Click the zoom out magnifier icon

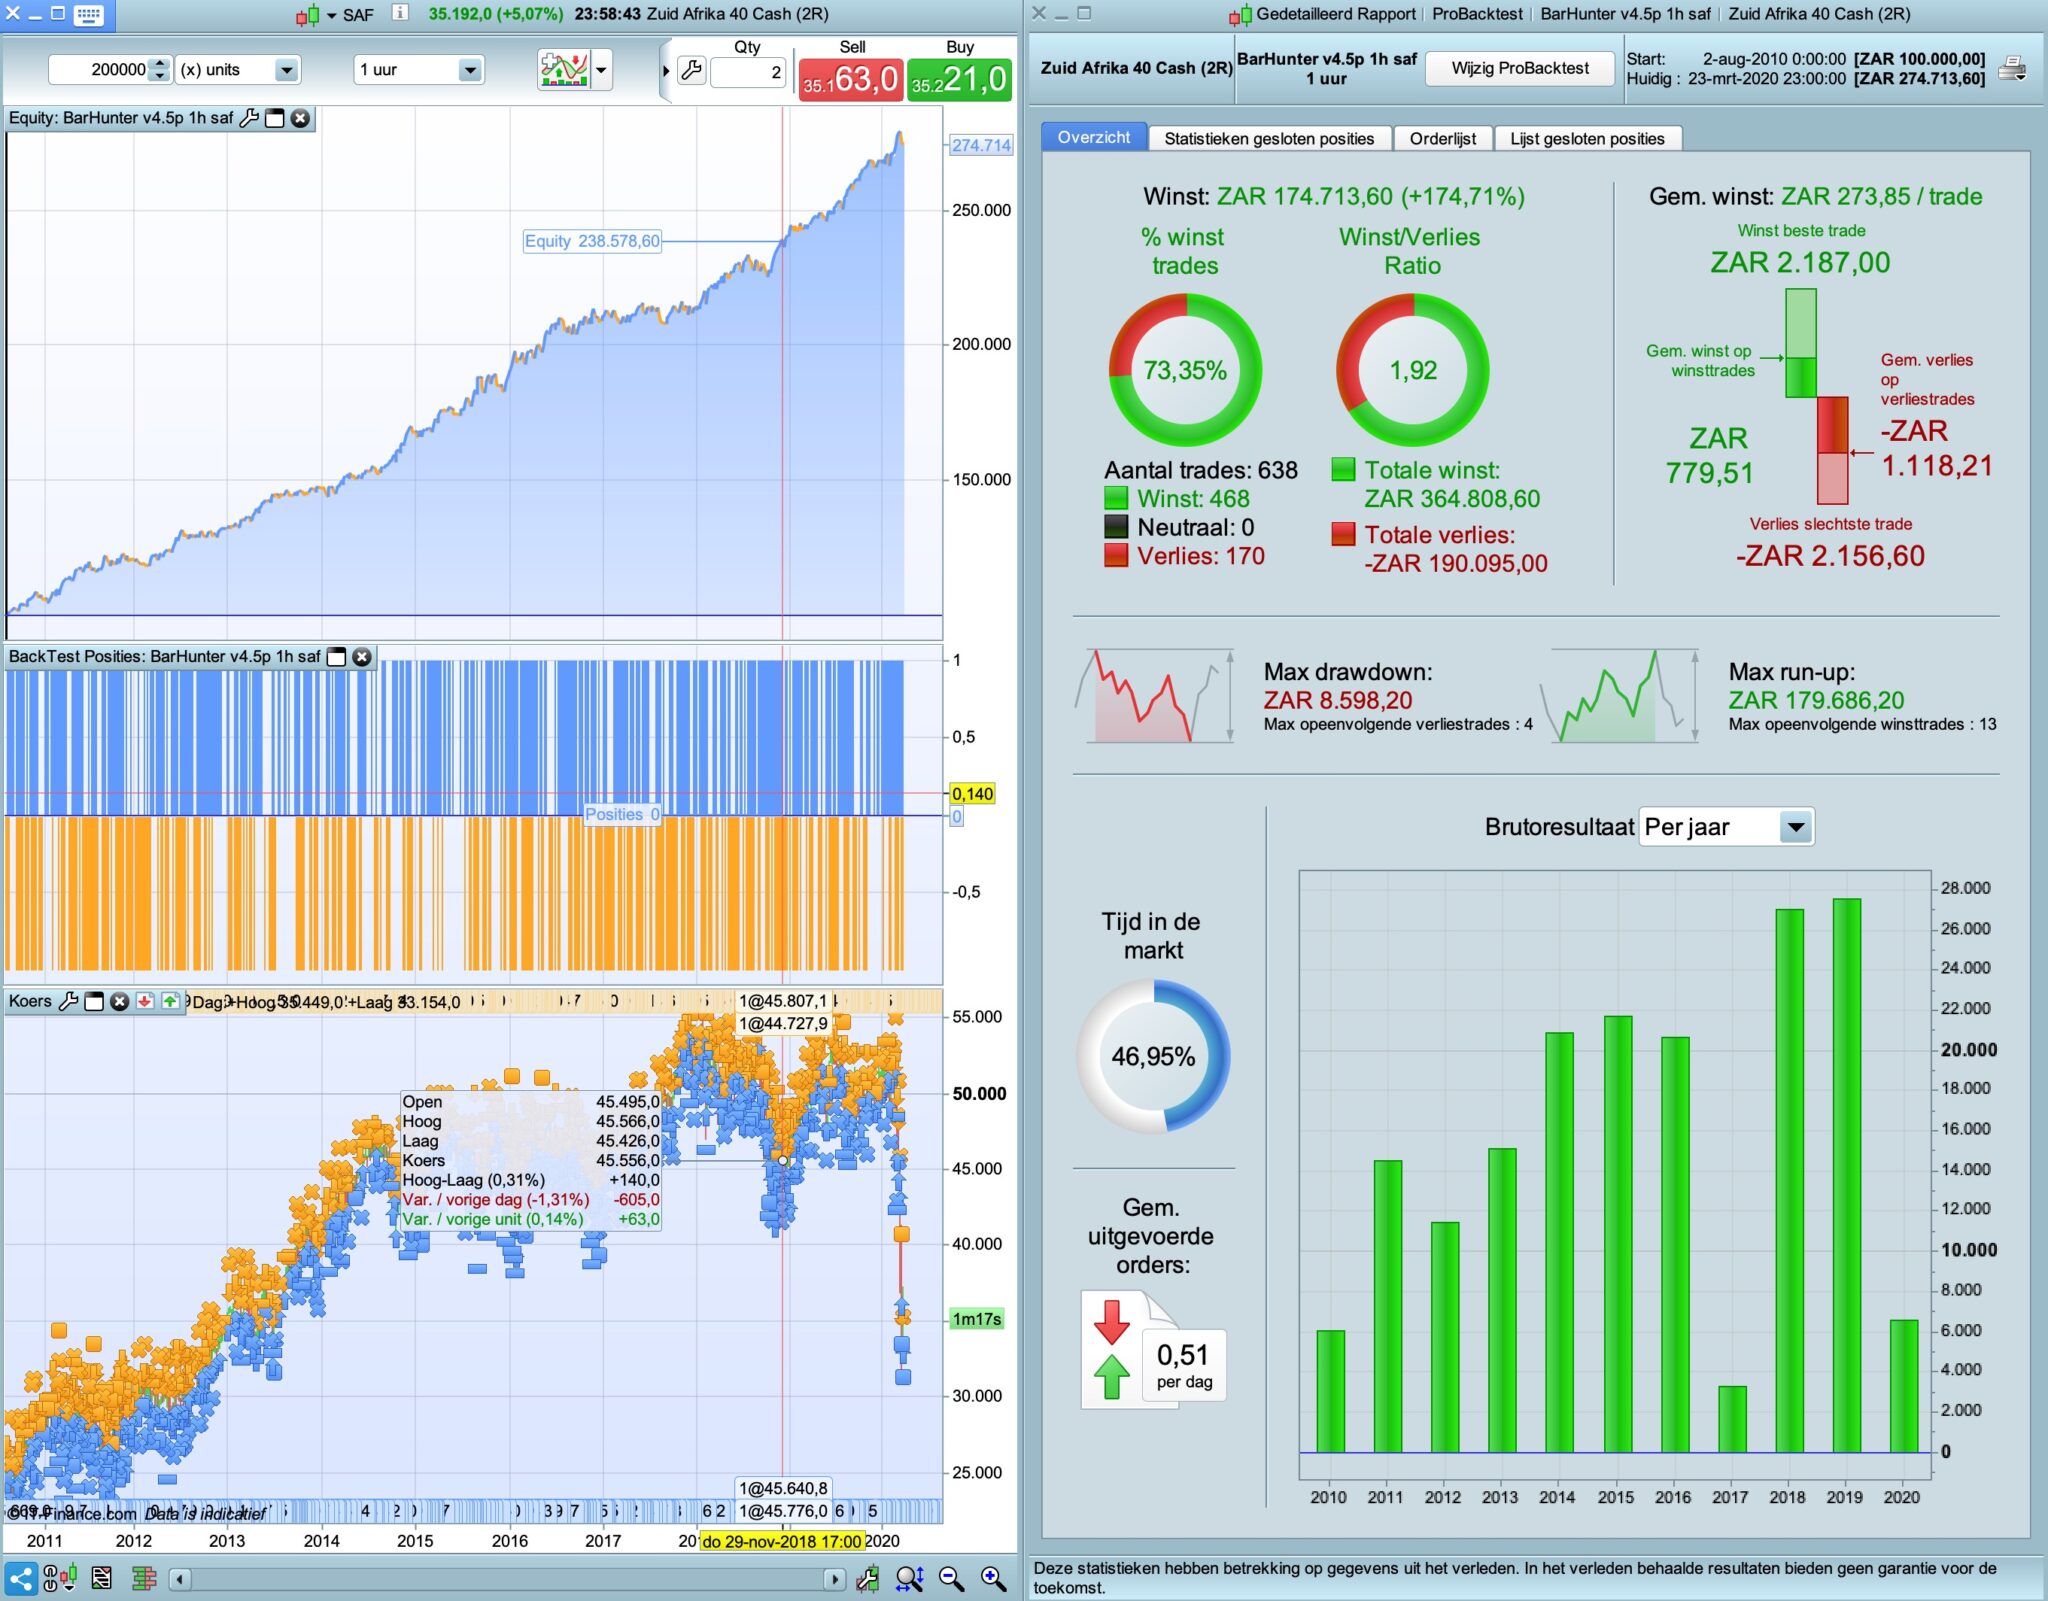pyautogui.click(x=951, y=1579)
